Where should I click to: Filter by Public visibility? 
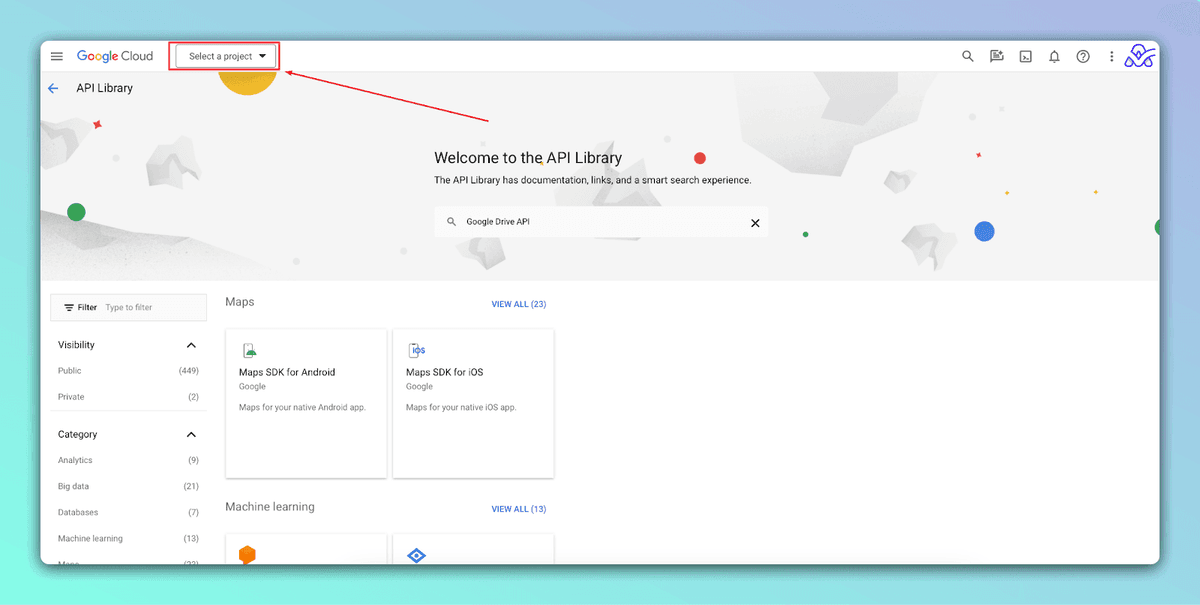pos(70,371)
